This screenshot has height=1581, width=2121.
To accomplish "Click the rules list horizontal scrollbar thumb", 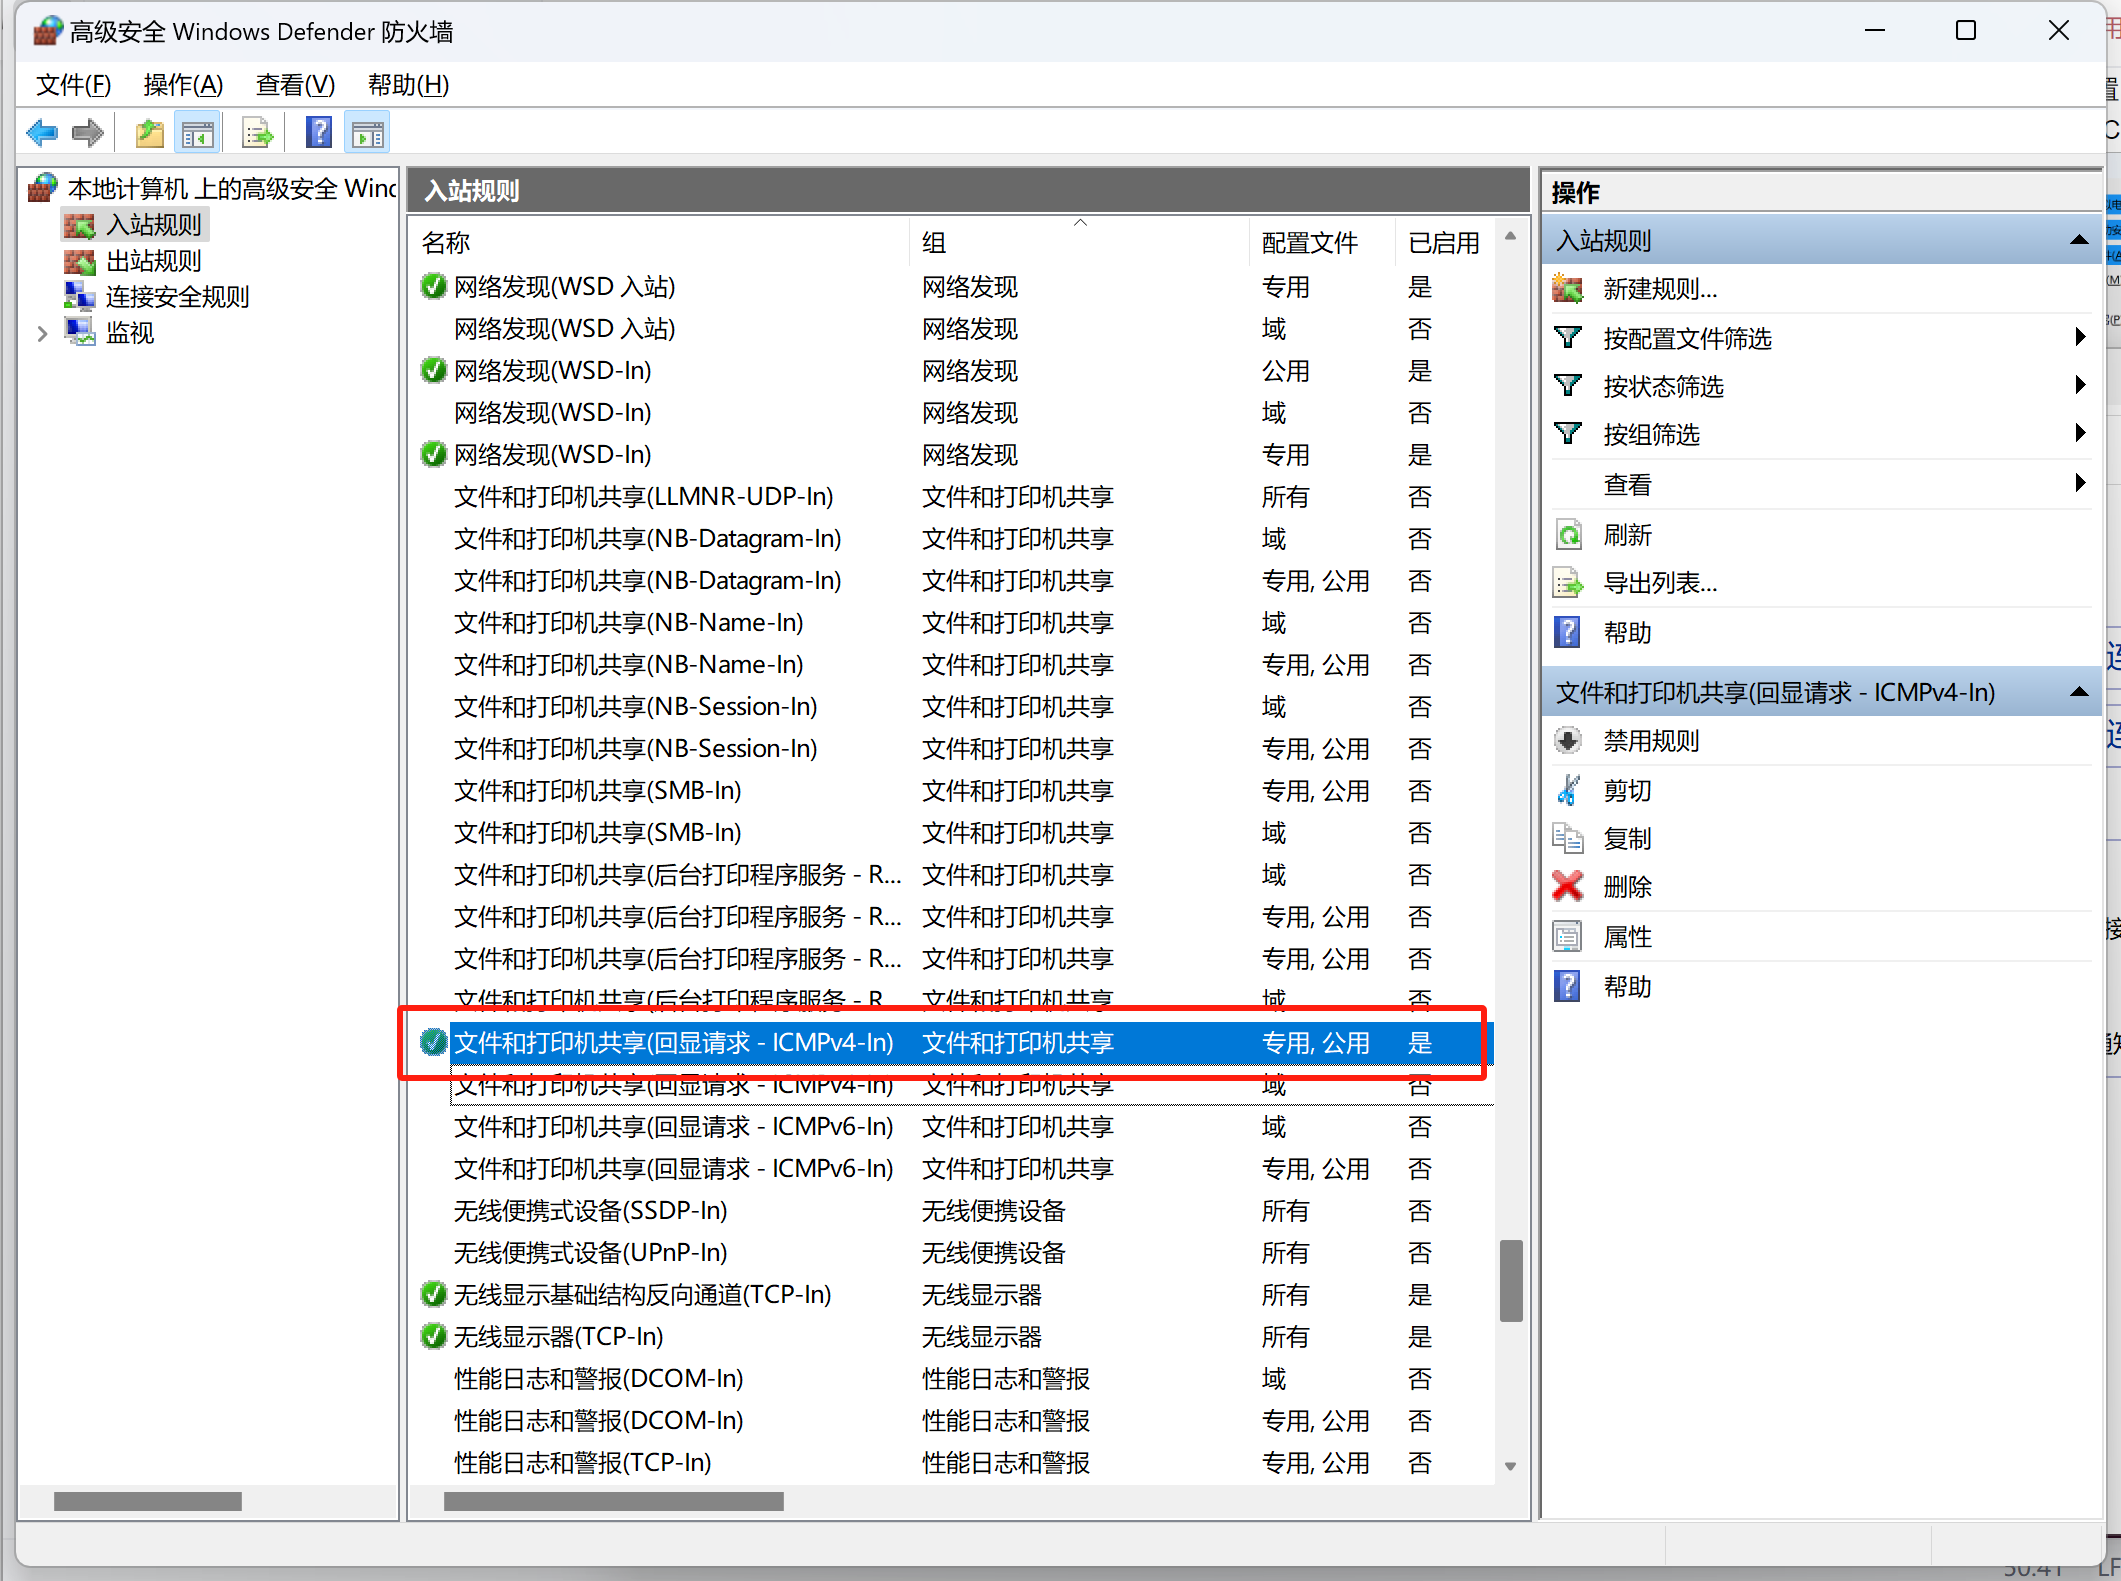I will coord(614,1502).
